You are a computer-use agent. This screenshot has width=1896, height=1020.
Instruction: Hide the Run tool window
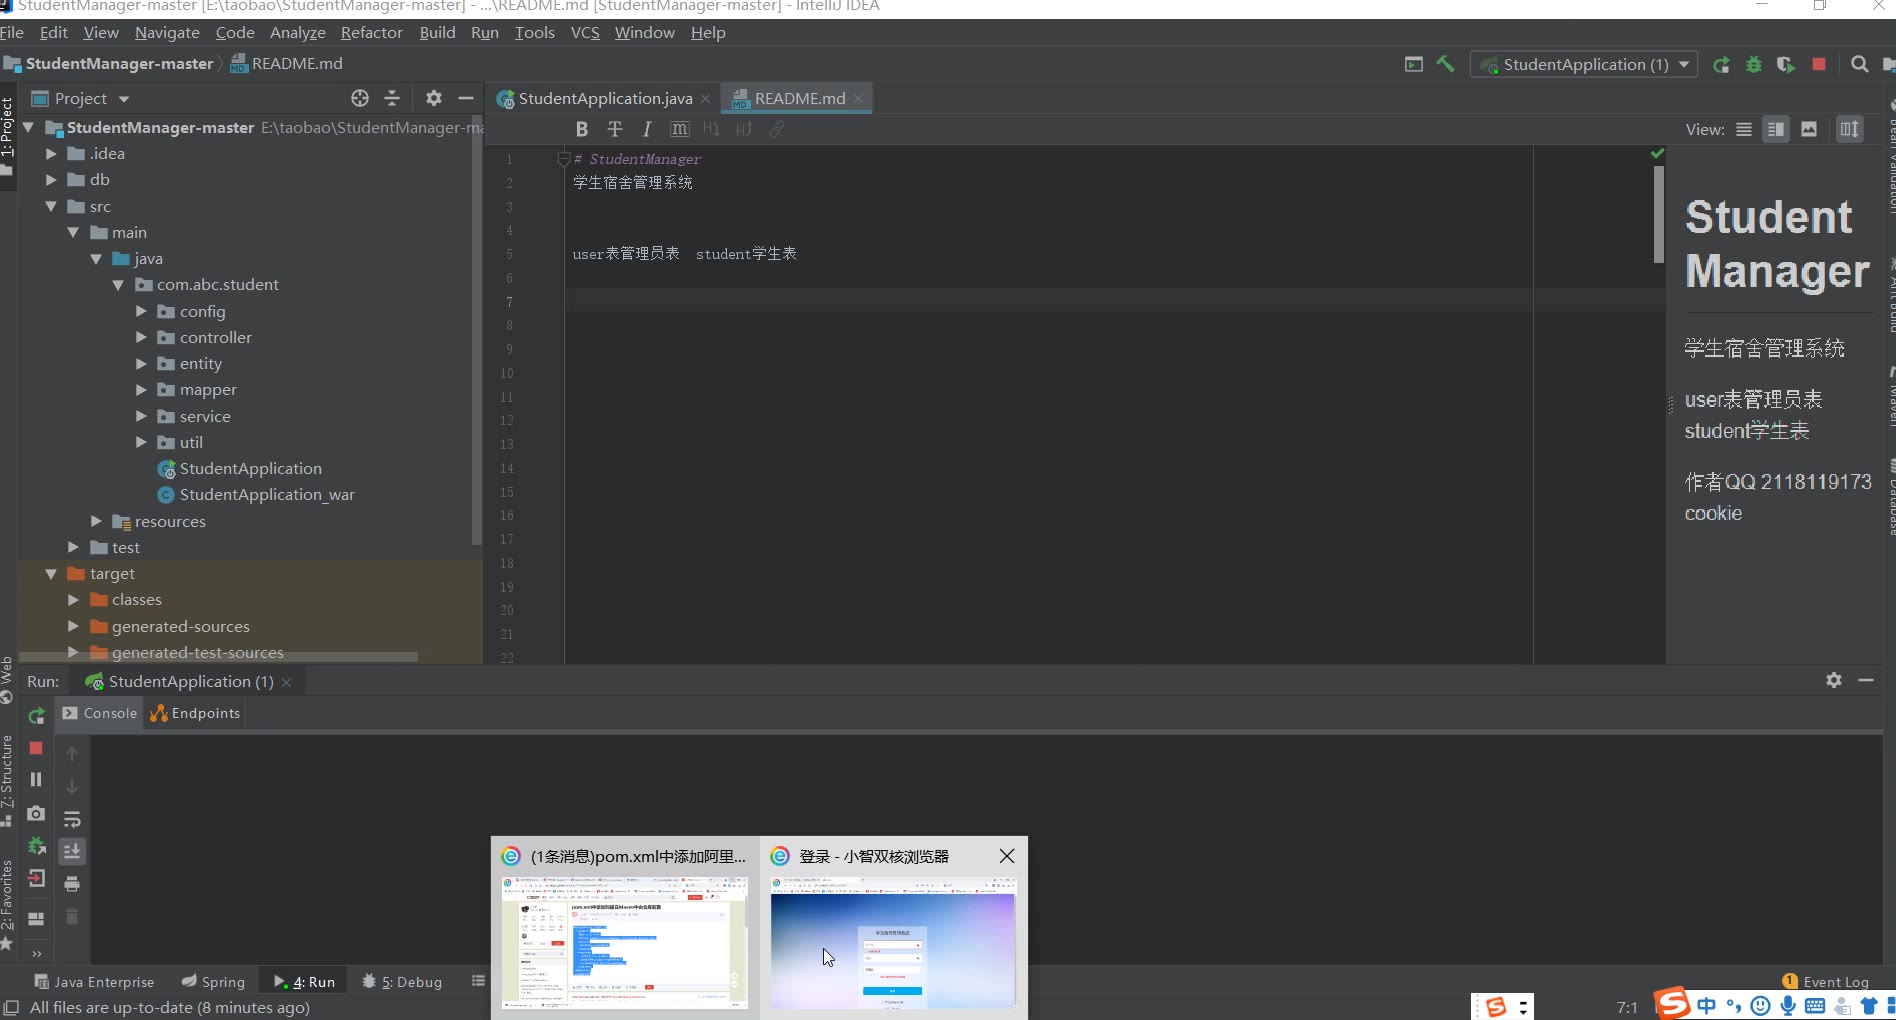[1866, 680]
